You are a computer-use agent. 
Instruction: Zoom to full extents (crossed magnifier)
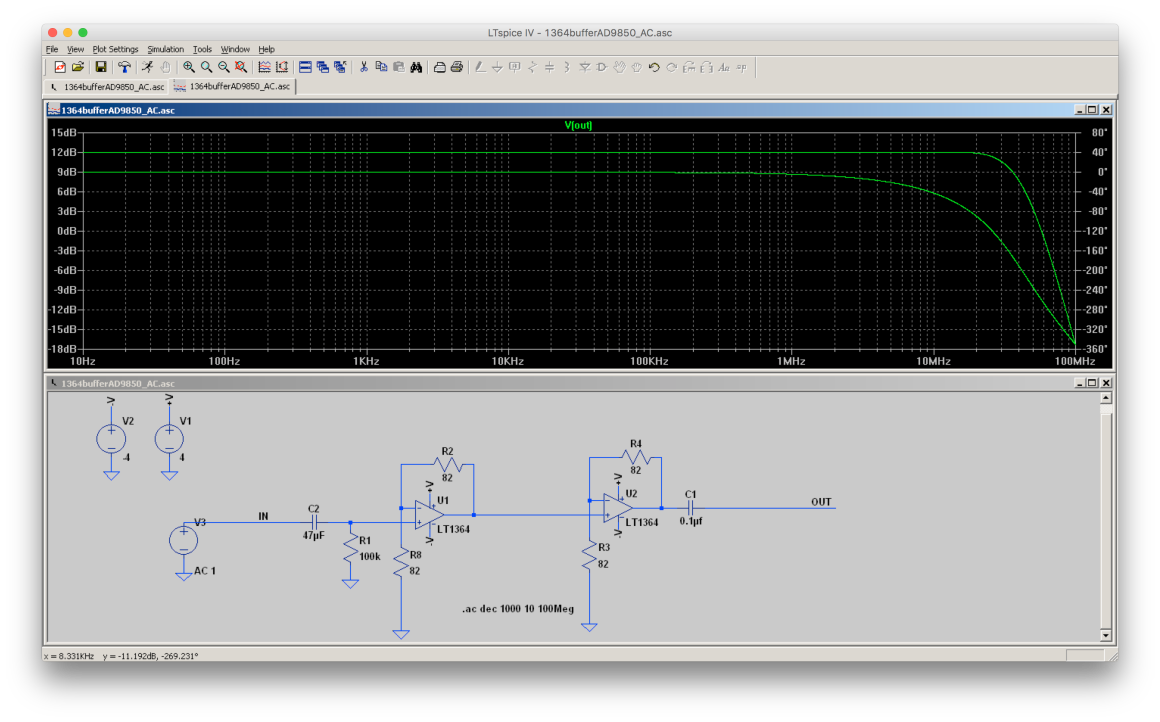click(241, 67)
